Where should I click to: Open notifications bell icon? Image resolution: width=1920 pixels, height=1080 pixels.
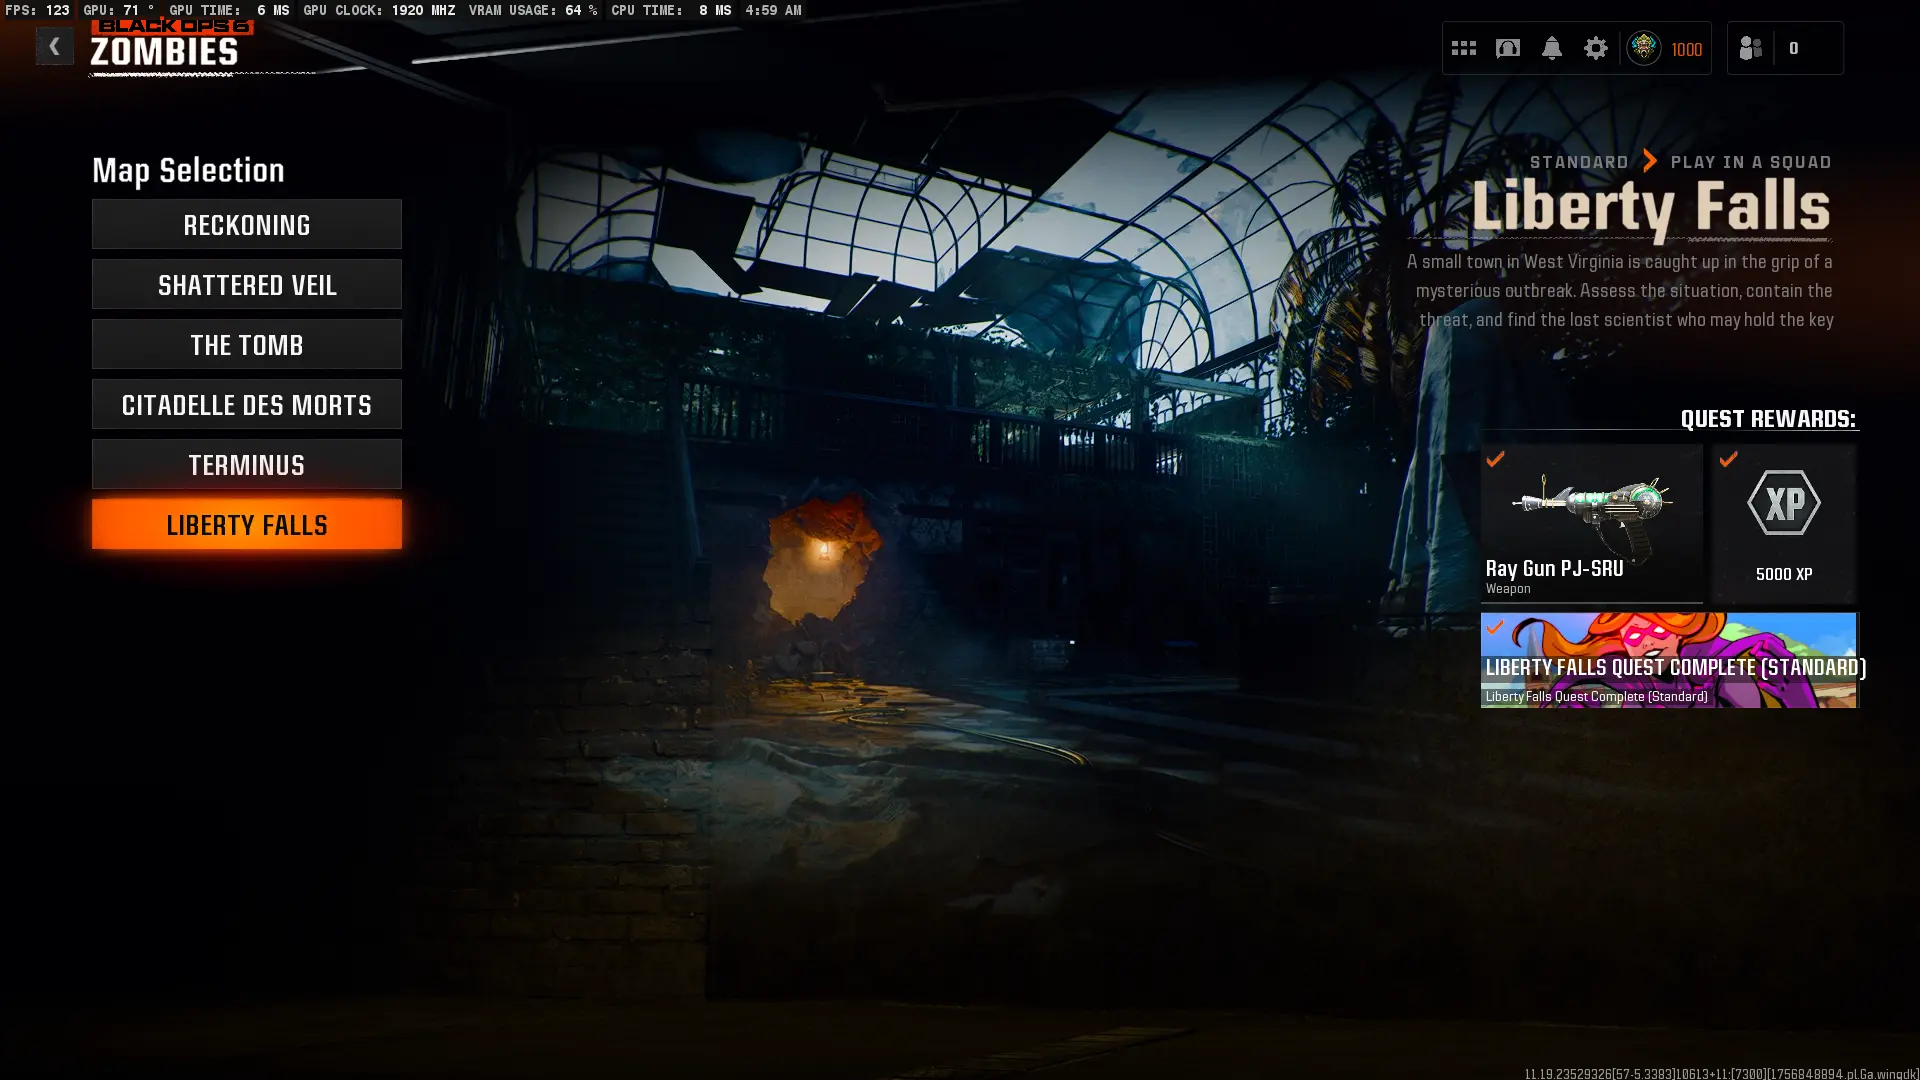click(x=1551, y=48)
